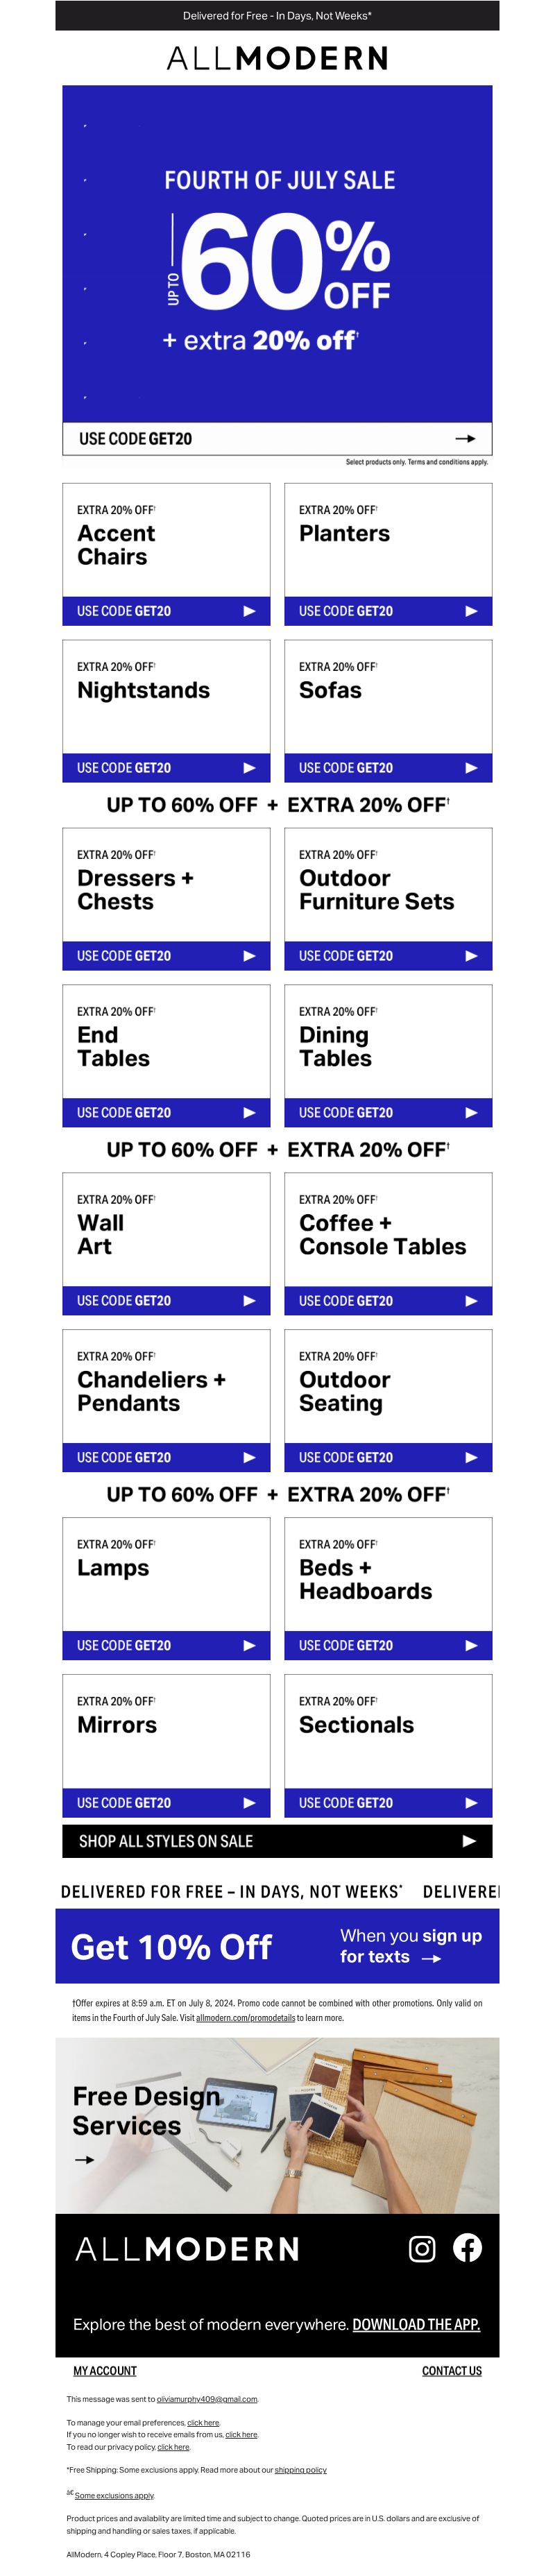Click the arrow on Shop All Styles On Sale
The width and height of the screenshot is (555, 2576).
[x=469, y=1841]
